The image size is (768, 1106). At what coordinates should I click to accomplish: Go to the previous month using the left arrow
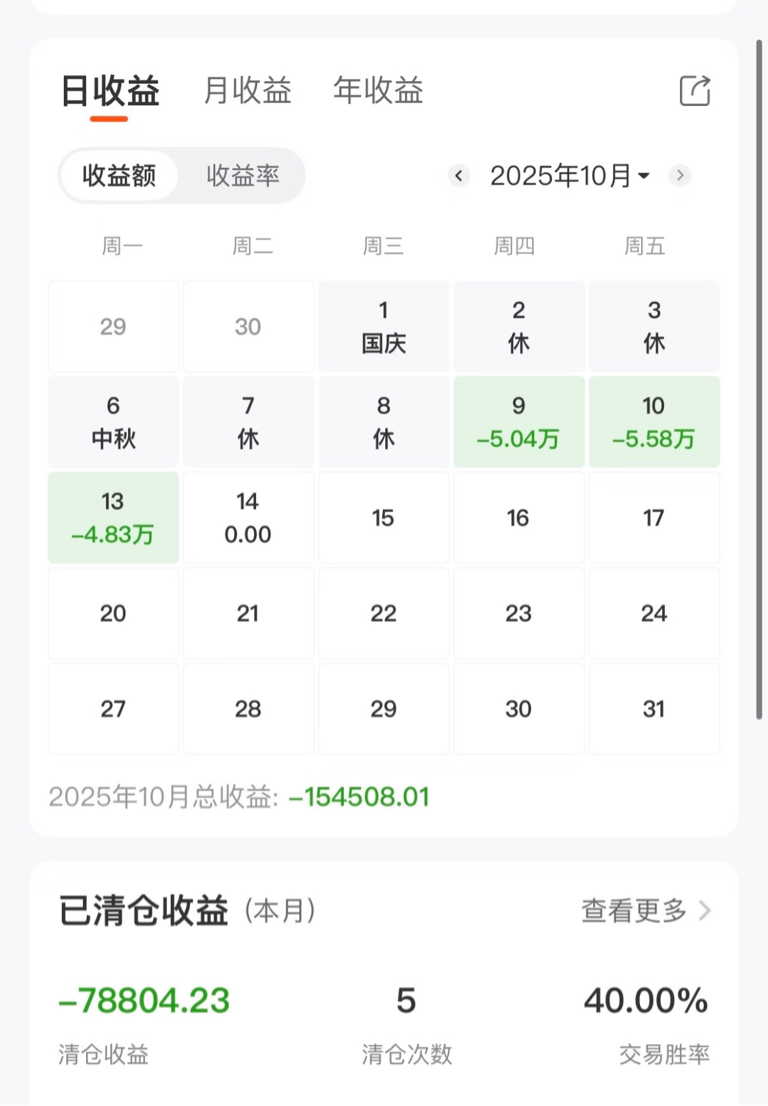(459, 176)
